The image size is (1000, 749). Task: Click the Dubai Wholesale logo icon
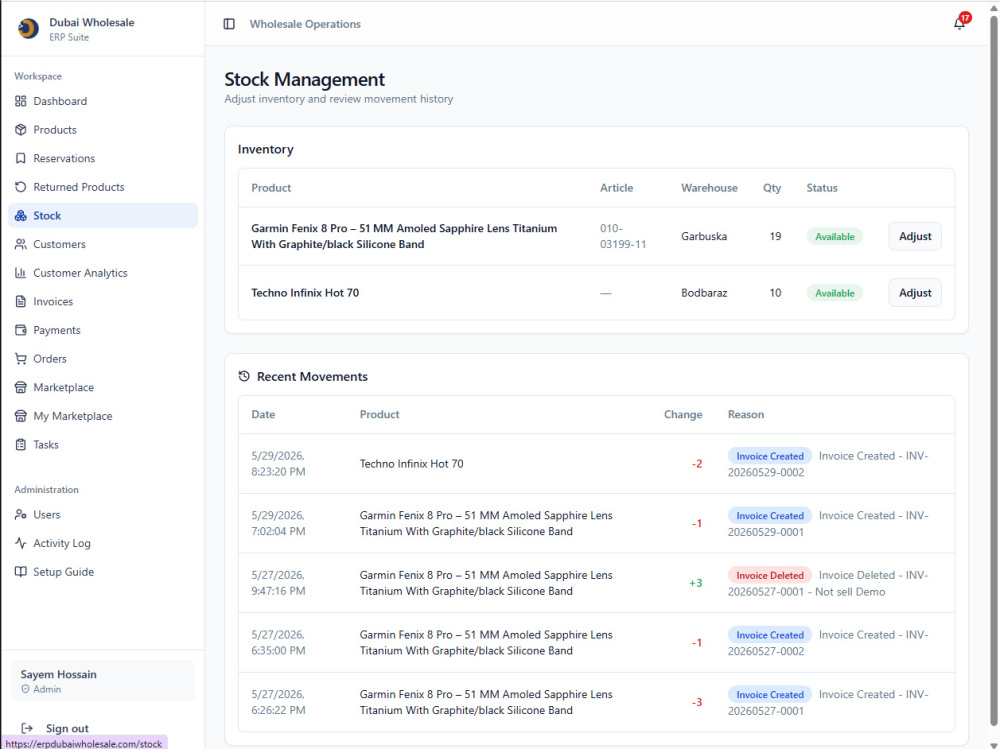(x=28, y=28)
